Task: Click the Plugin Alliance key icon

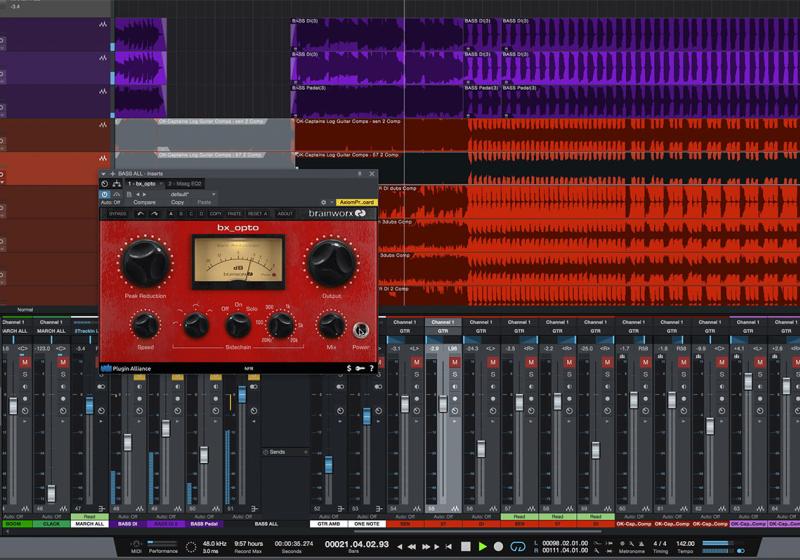Action: coord(360,368)
